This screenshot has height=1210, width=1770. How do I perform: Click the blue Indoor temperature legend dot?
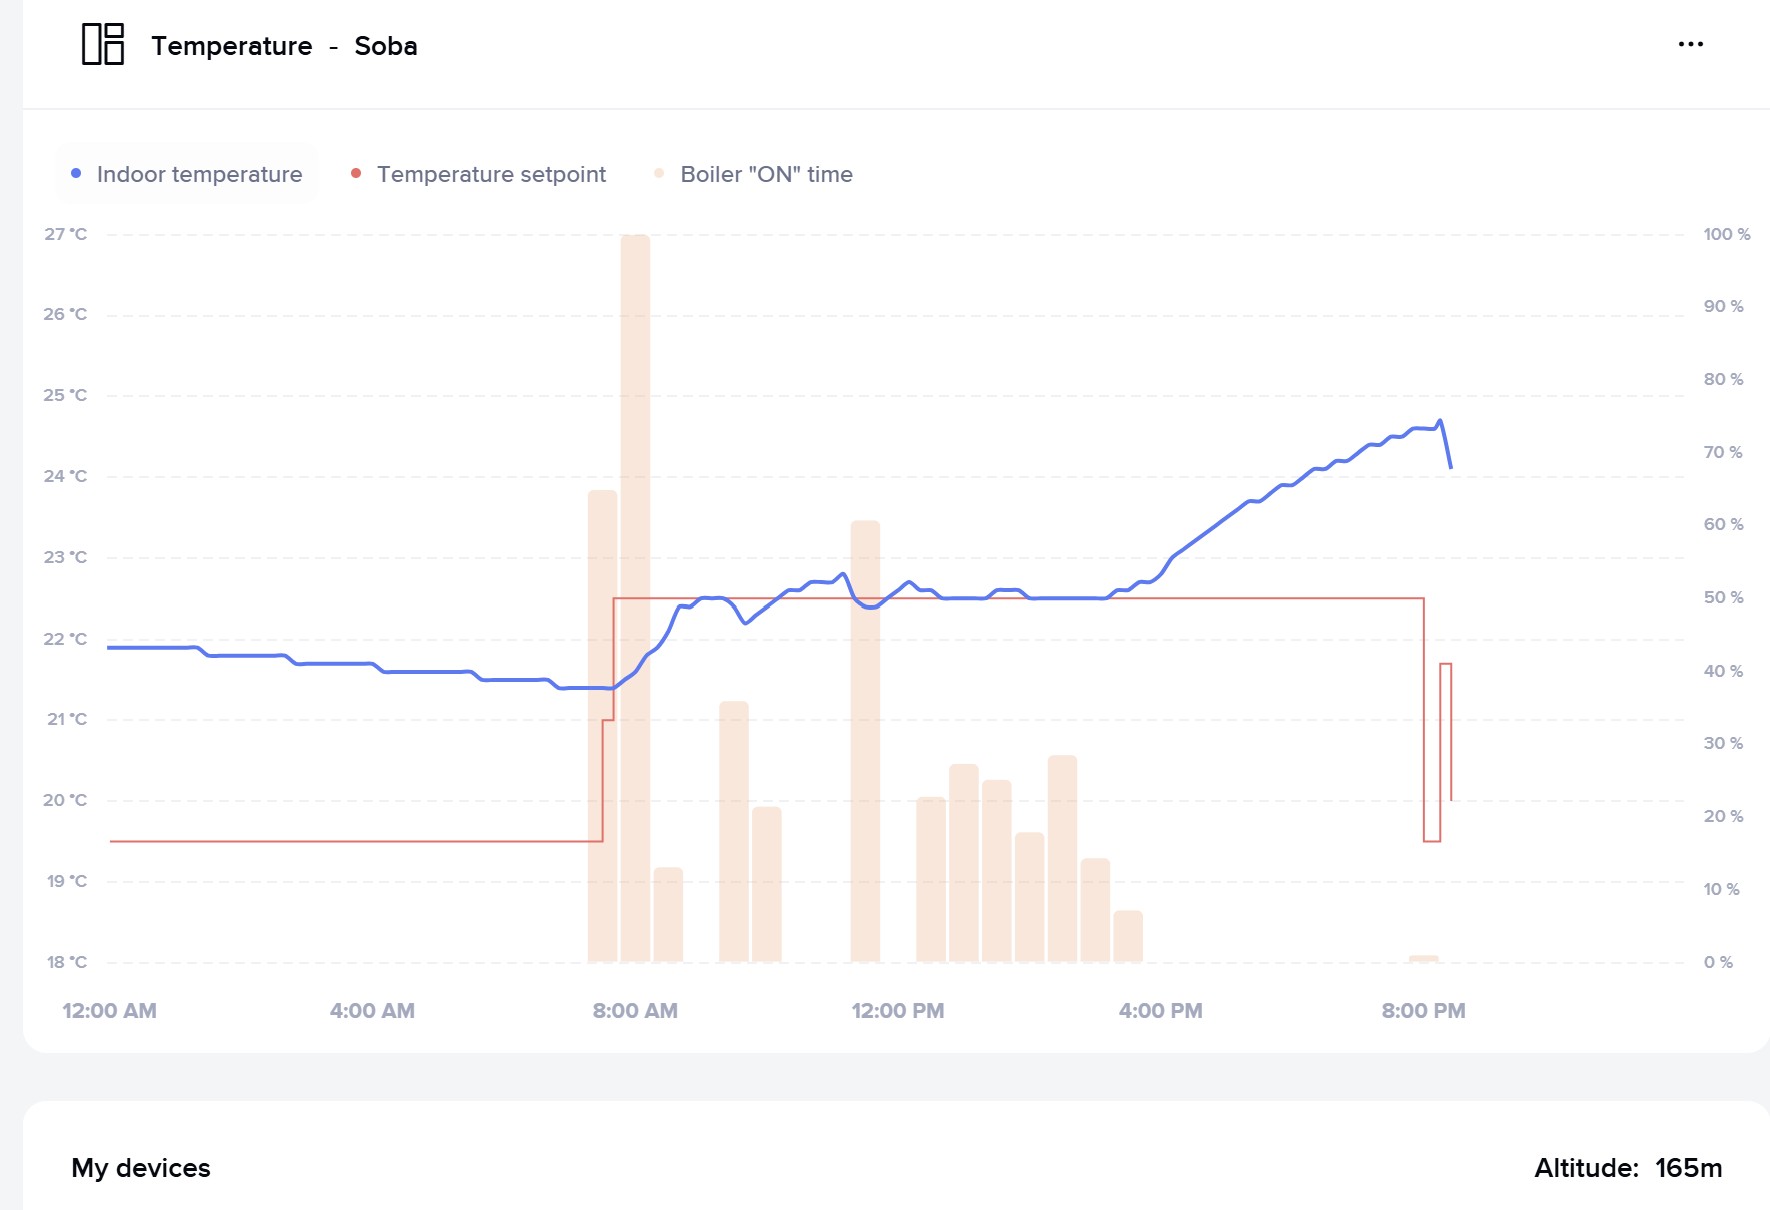(76, 174)
